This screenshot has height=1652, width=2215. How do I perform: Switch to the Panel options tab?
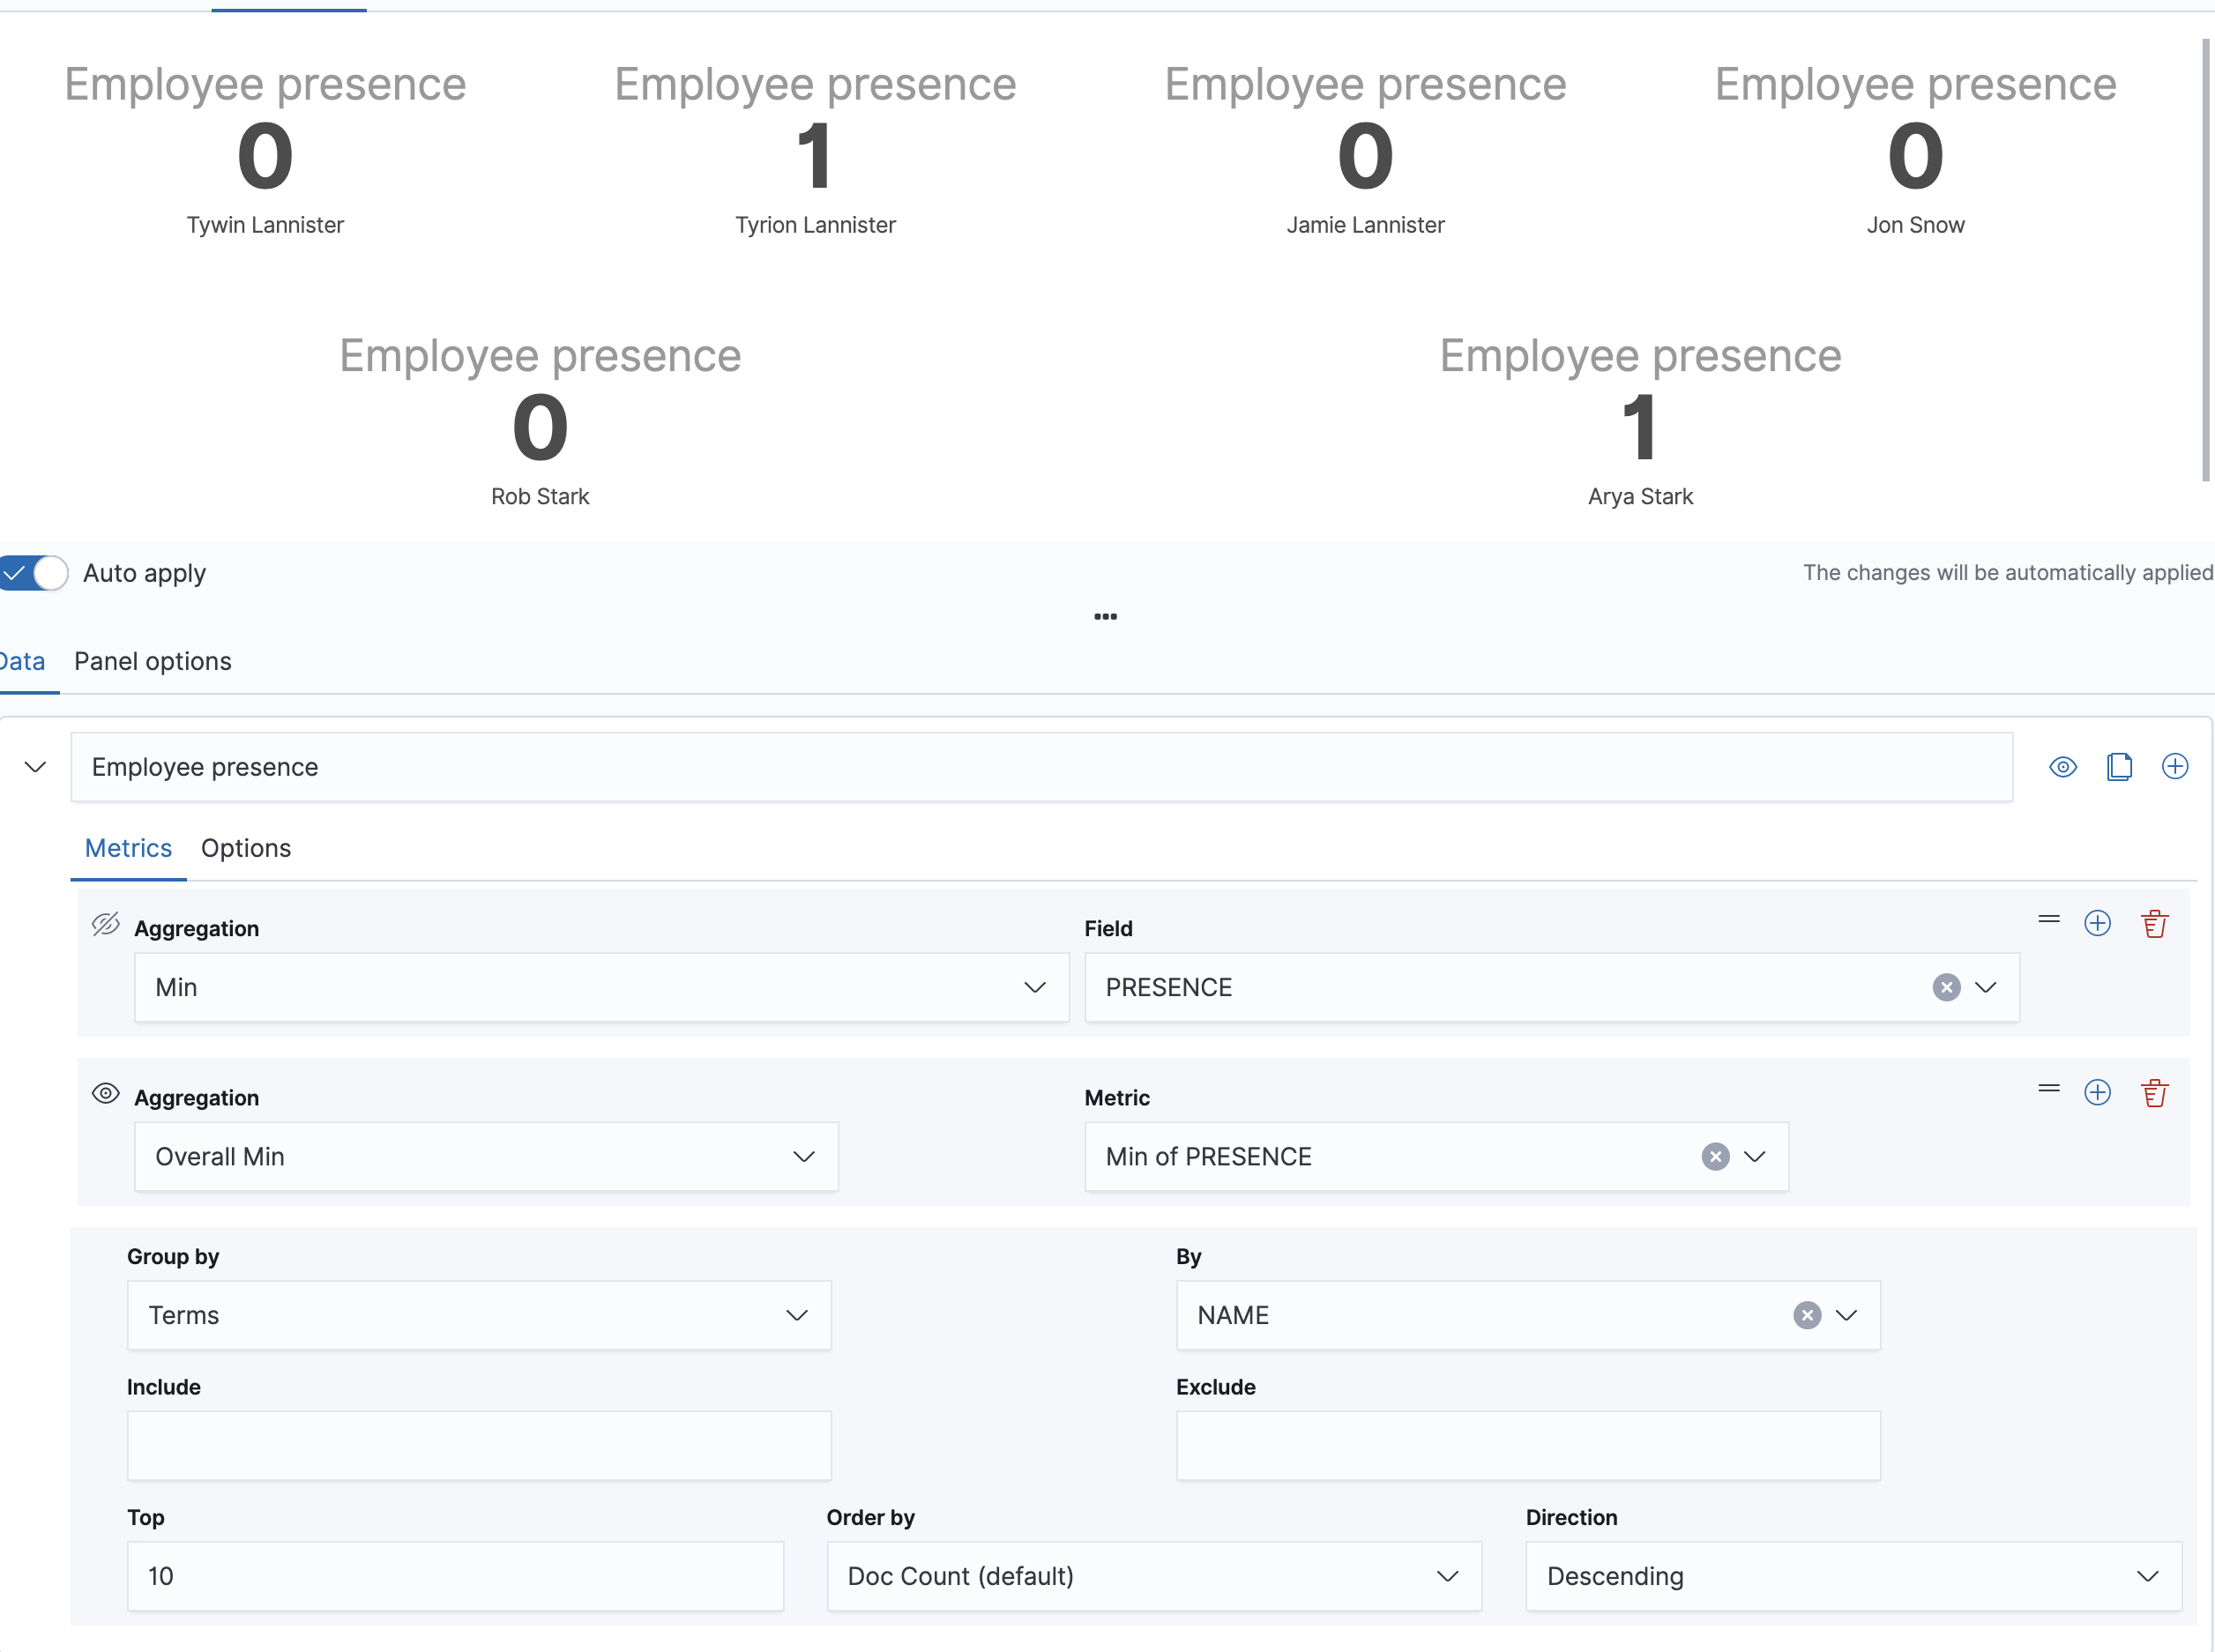pyautogui.click(x=153, y=661)
